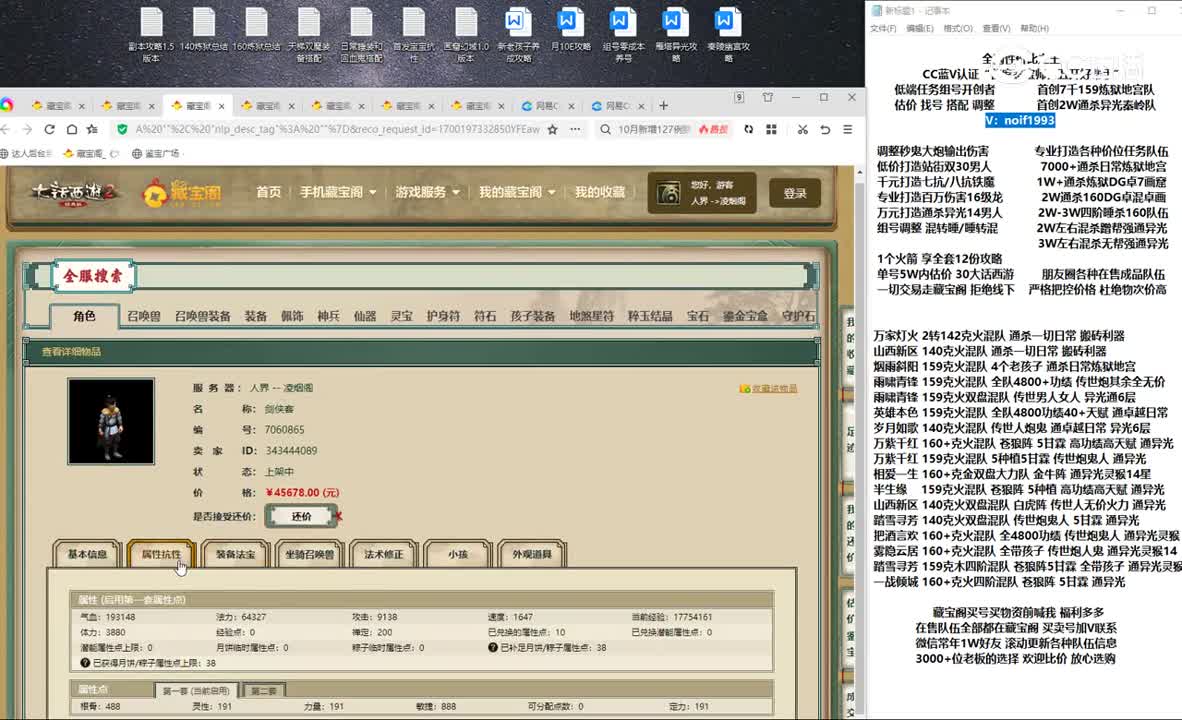Open desktop file 副本攻略1.5版本
1182x720 pixels.
(151, 34)
